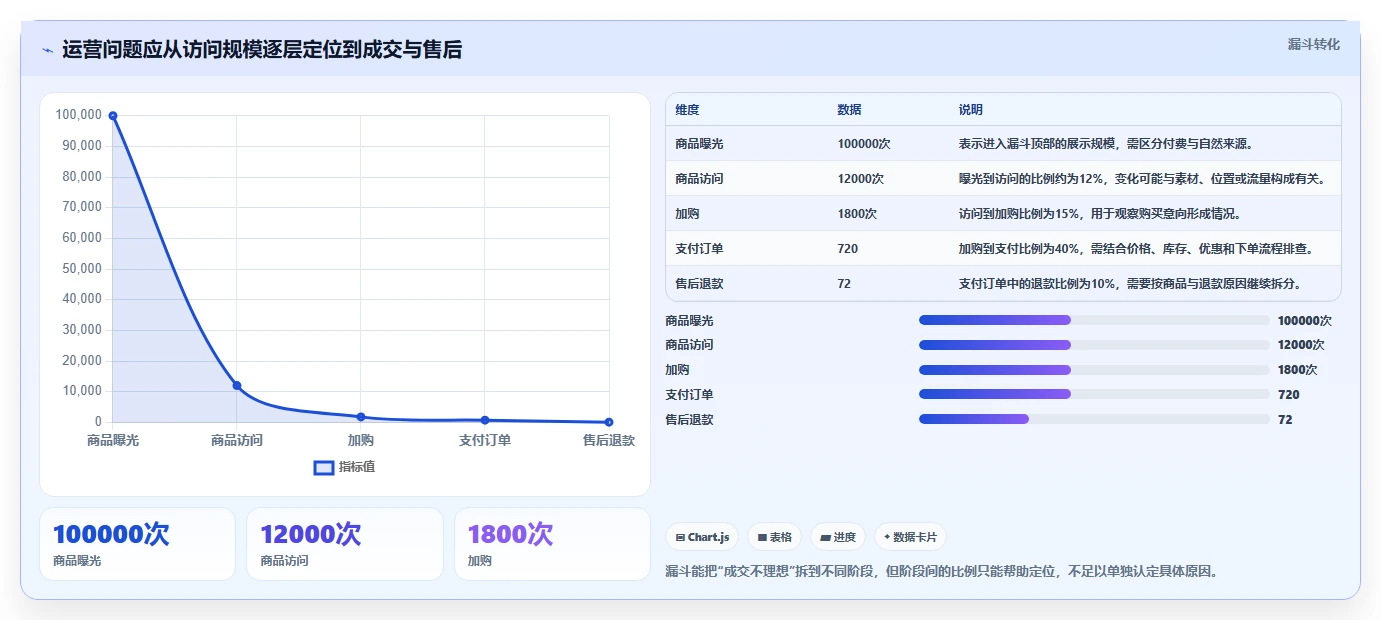1381x620 pixels.
Task: Click the footer note starting 漏斗能把
Action: pyautogui.click(x=941, y=572)
